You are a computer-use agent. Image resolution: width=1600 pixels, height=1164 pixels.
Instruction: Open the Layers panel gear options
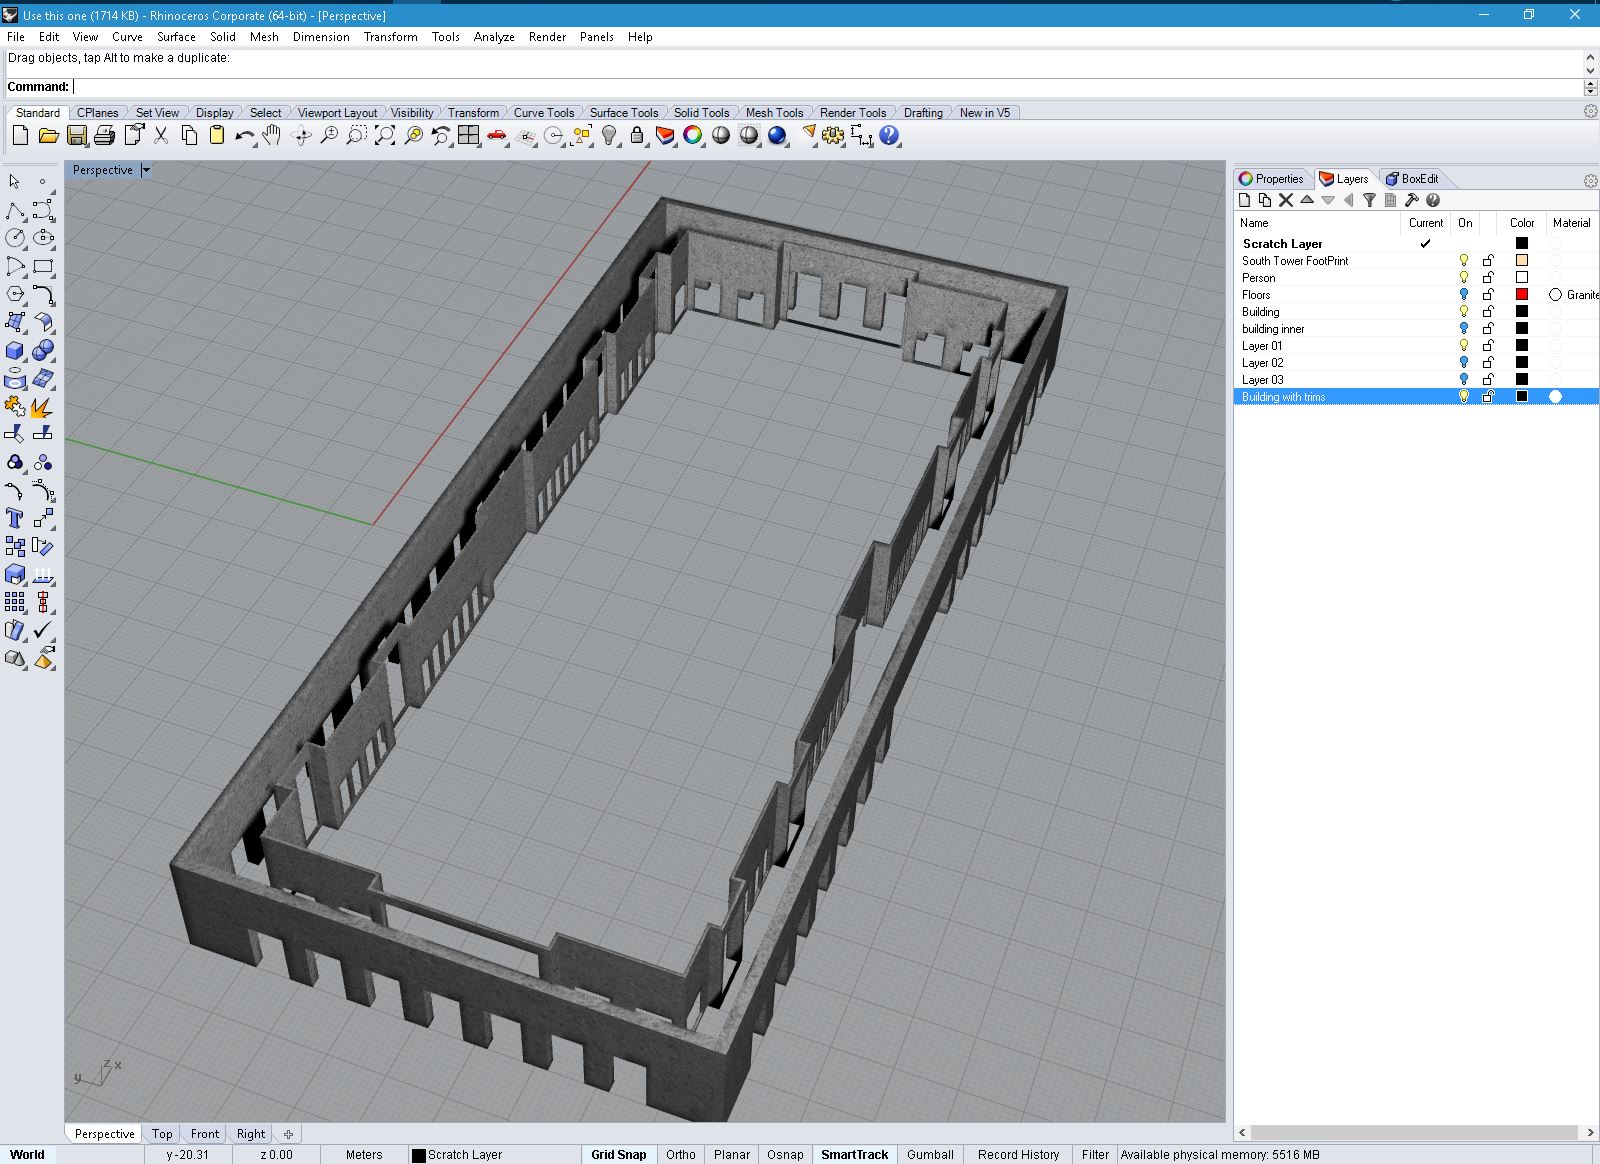pos(1590,180)
